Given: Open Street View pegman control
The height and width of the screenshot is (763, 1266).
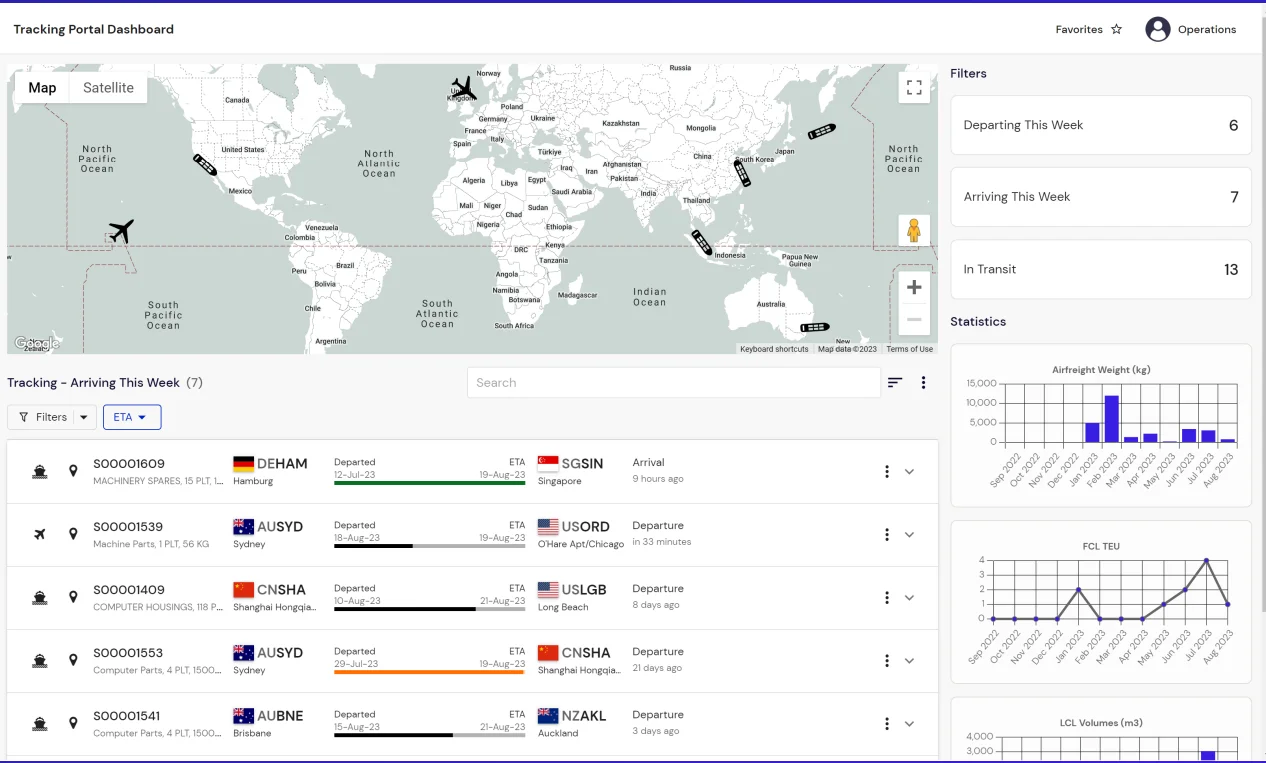Looking at the screenshot, I should 914,231.
